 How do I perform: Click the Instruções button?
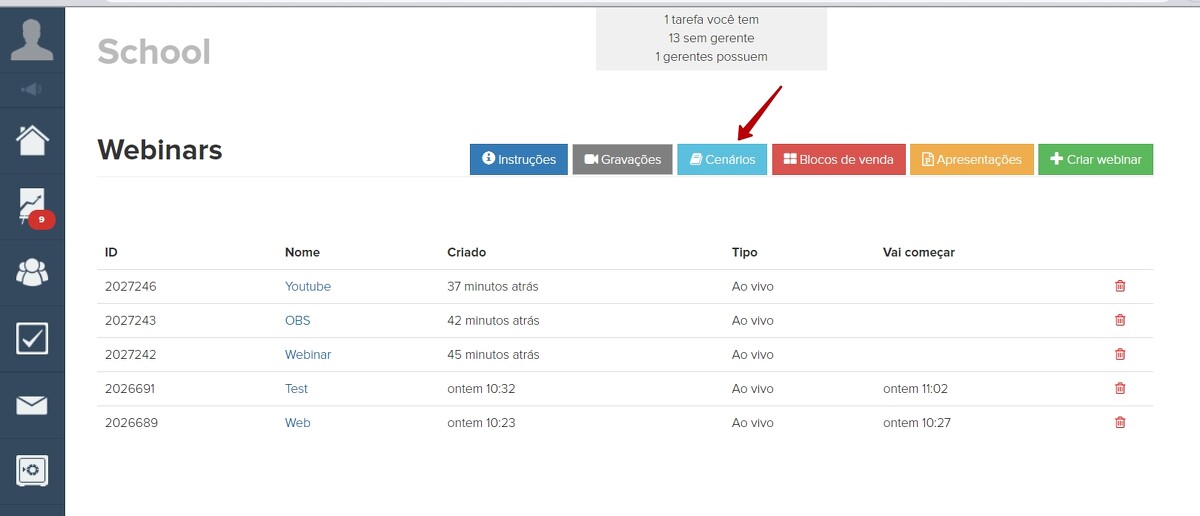pyautogui.click(x=519, y=159)
